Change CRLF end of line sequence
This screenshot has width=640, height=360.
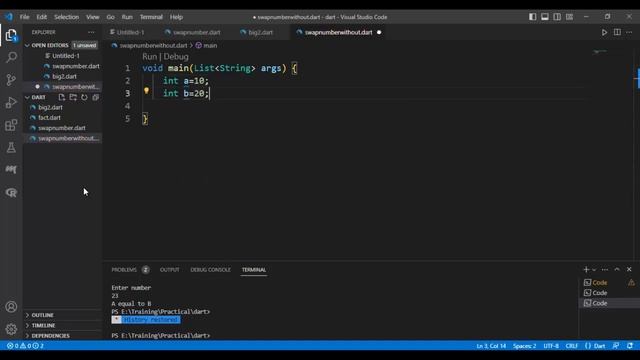pyautogui.click(x=571, y=346)
